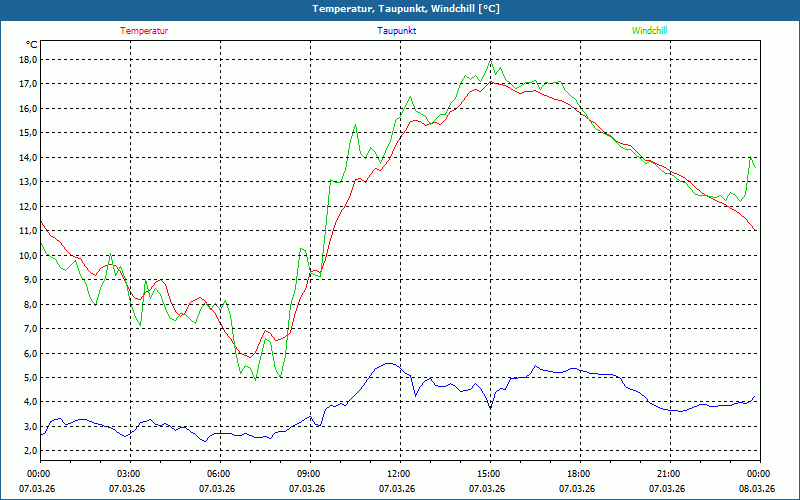
Task: Click the 08.03.26 date label
Action: click(x=757, y=489)
